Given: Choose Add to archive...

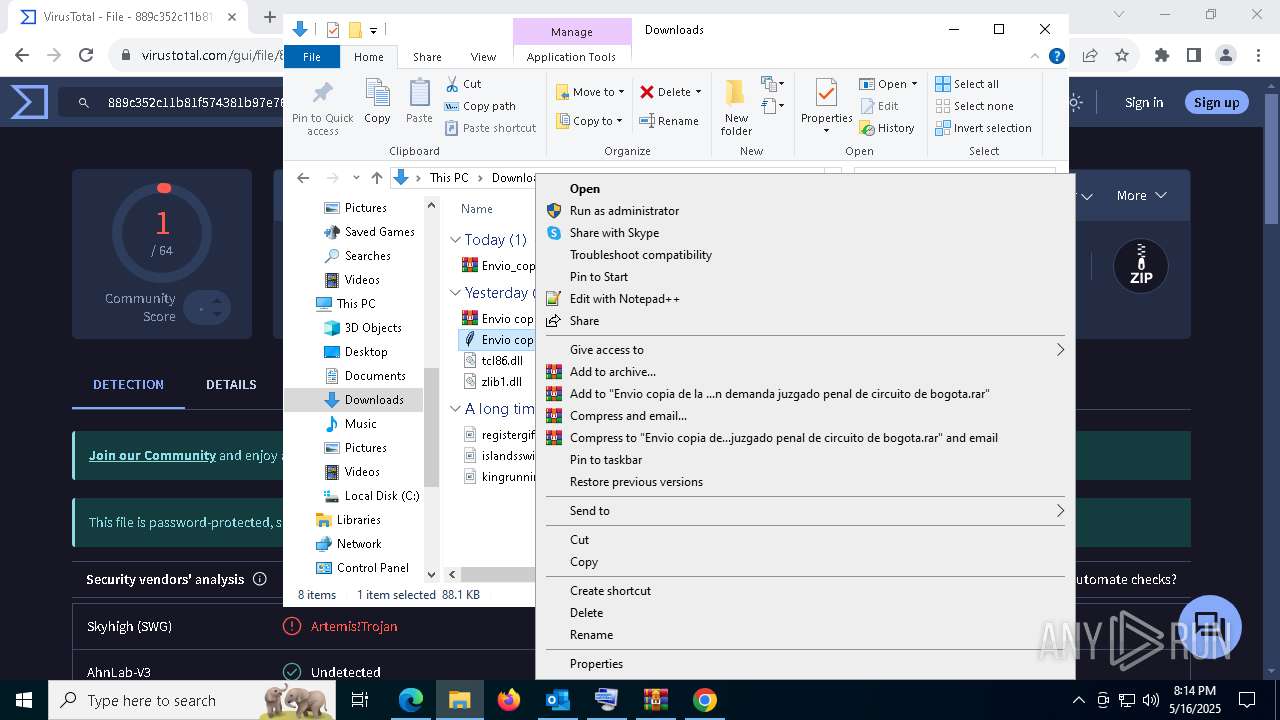Looking at the screenshot, I should pyautogui.click(x=804, y=372).
